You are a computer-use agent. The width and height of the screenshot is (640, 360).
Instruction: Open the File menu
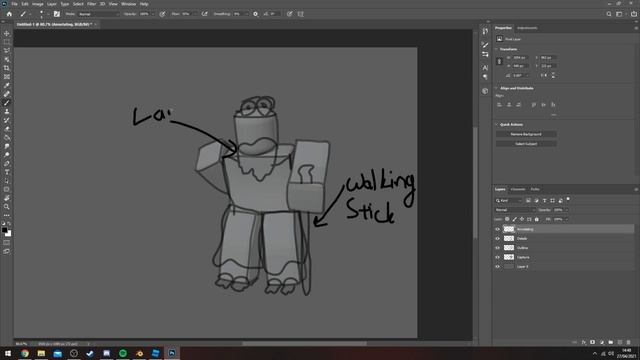(x=14, y=4)
